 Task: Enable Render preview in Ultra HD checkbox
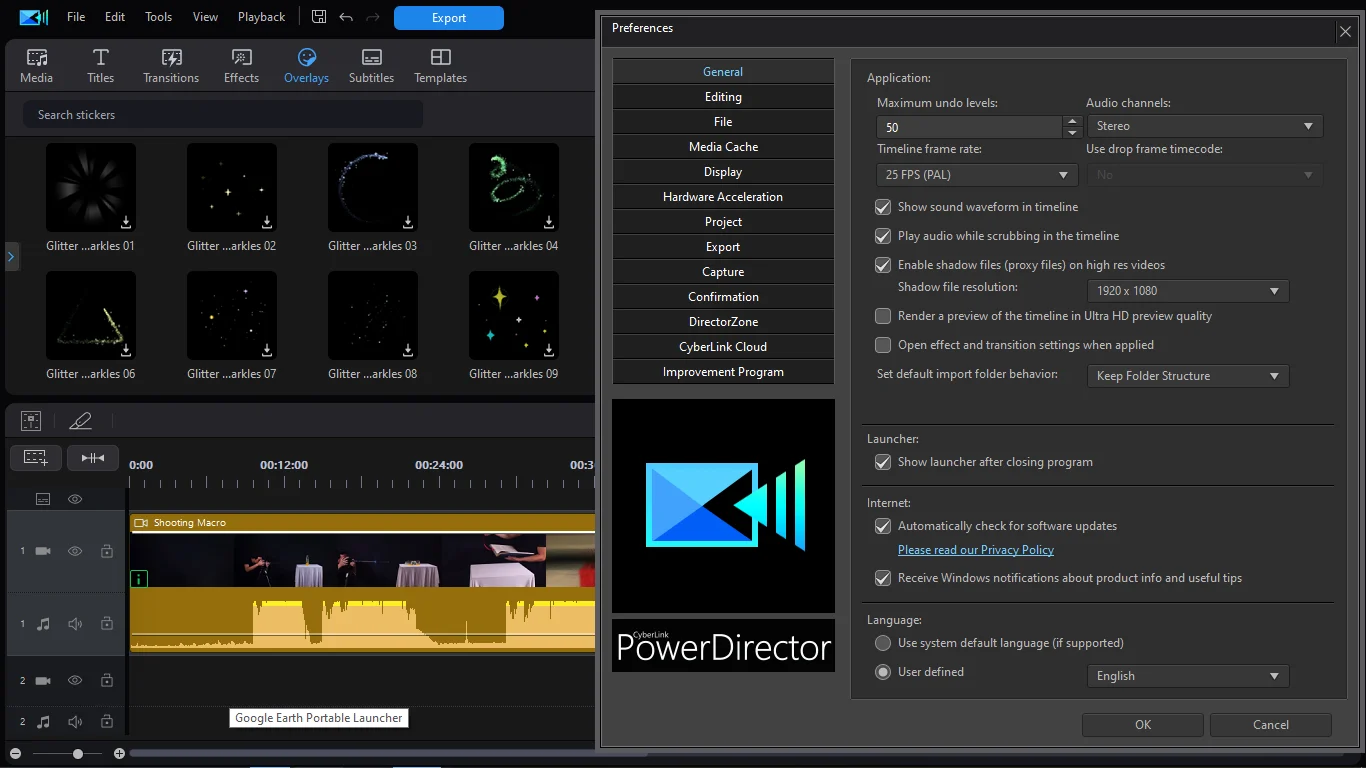[x=883, y=316]
